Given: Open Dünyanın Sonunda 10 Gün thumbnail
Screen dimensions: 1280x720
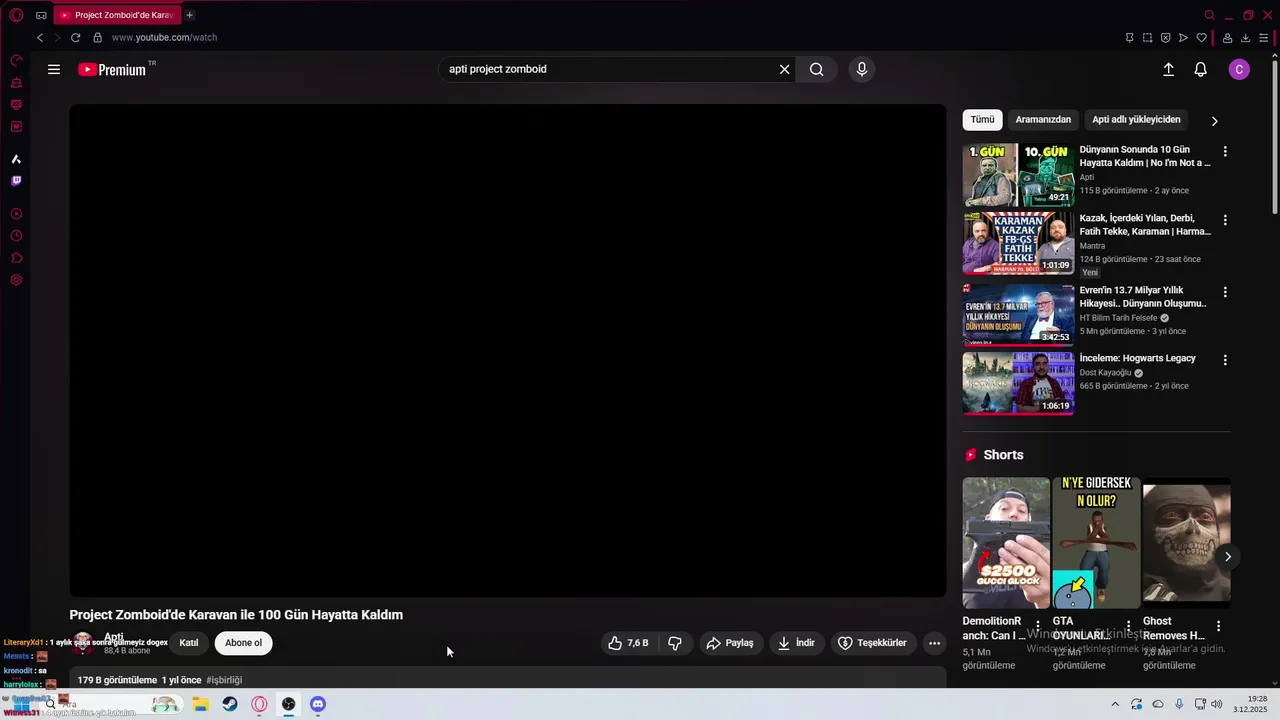Looking at the screenshot, I should [x=1018, y=175].
